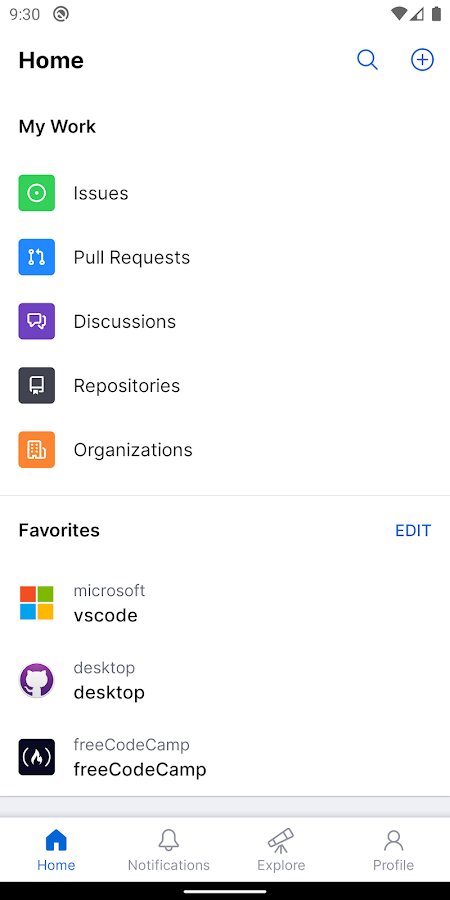Select the Home tab
Screen dimensions: 450x900
pos(56,850)
